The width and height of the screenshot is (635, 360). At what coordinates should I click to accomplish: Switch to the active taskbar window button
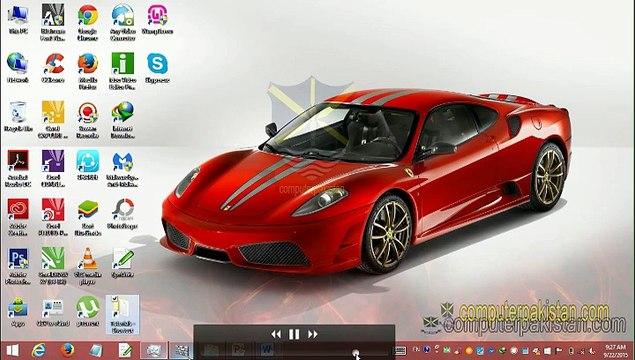[x=153, y=350]
